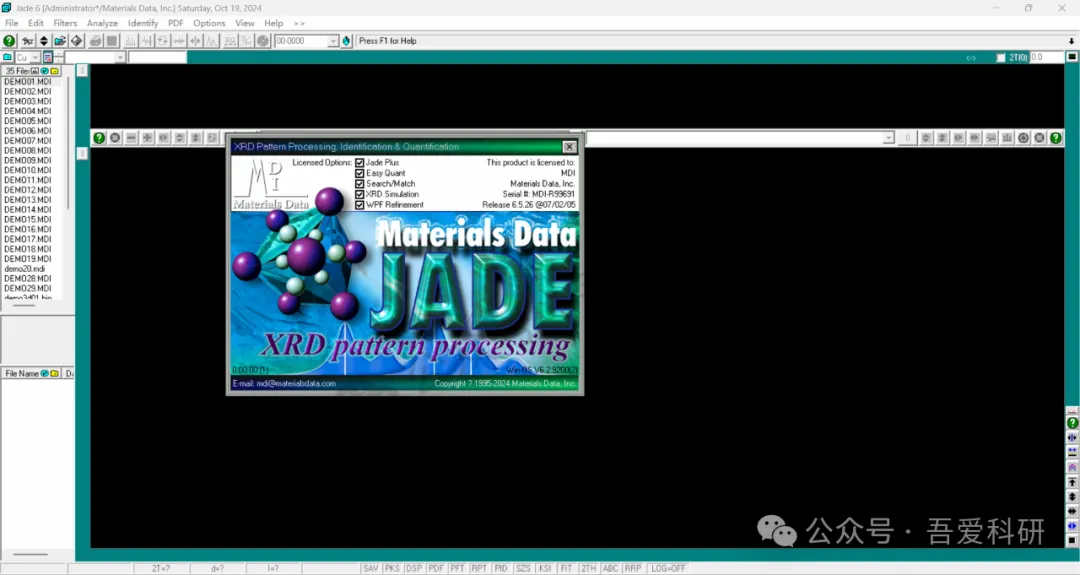Click the find peaks bar-chart icon
This screenshot has width=1080, height=575.
[x=130, y=41]
